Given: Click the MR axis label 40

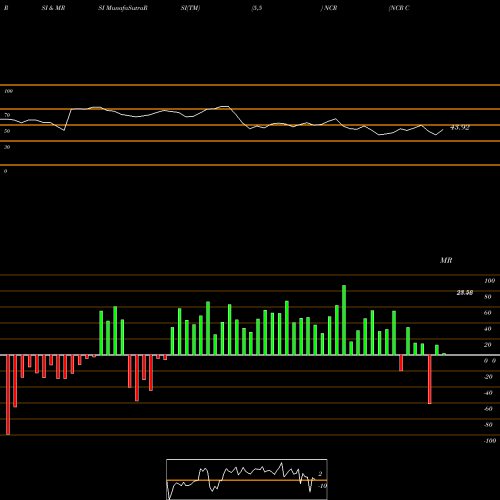Looking at the screenshot, I should (488, 329).
